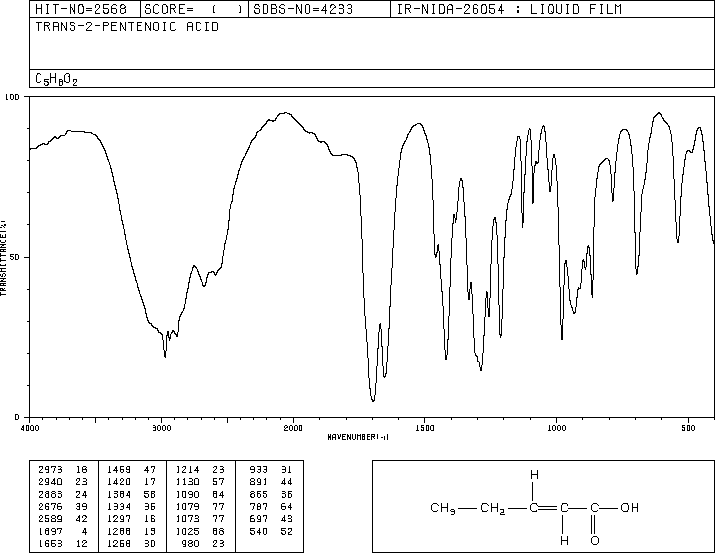
Task: Click the 1500 tick label on the wavenumber axis
Action: pos(425,428)
